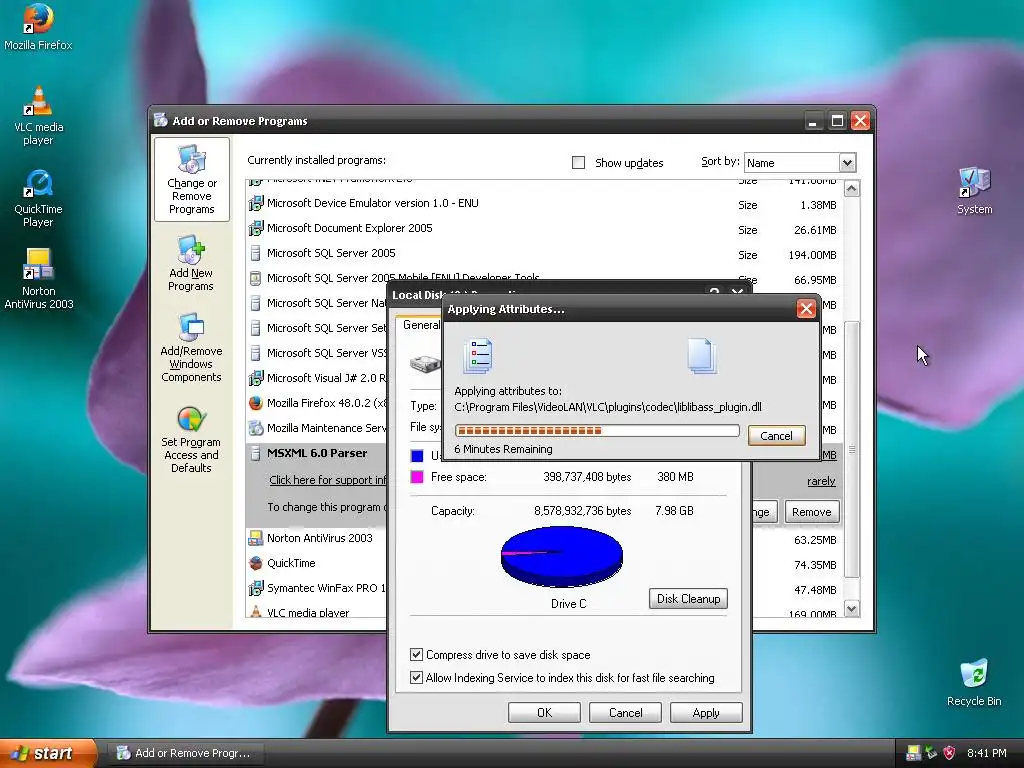Image resolution: width=1024 pixels, height=768 pixels.
Task: Click the Start button
Action: click(x=48, y=753)
